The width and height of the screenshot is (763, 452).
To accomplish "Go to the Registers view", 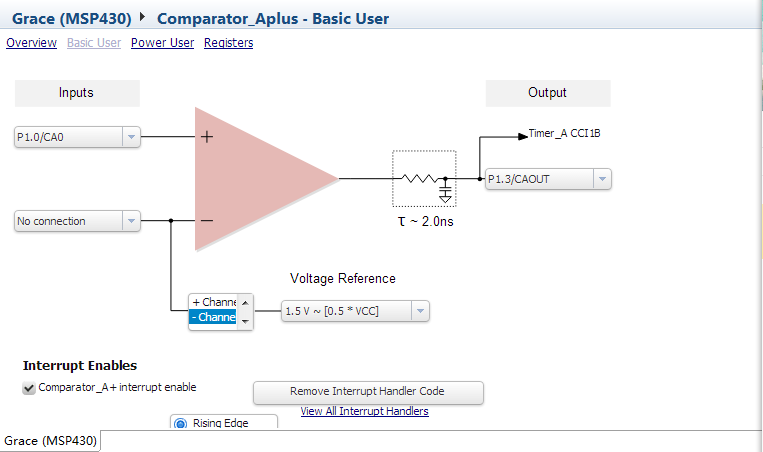I will coord(228,43).
